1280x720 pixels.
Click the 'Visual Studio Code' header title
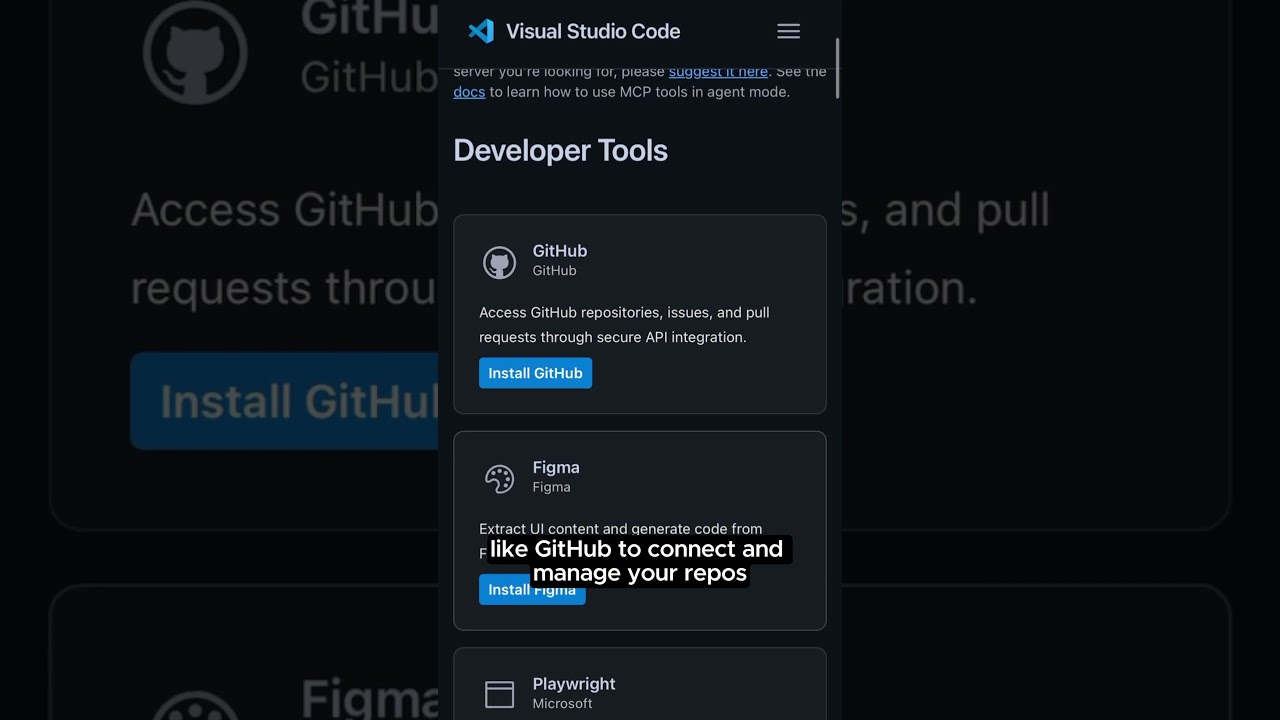[x=593, y=31]
